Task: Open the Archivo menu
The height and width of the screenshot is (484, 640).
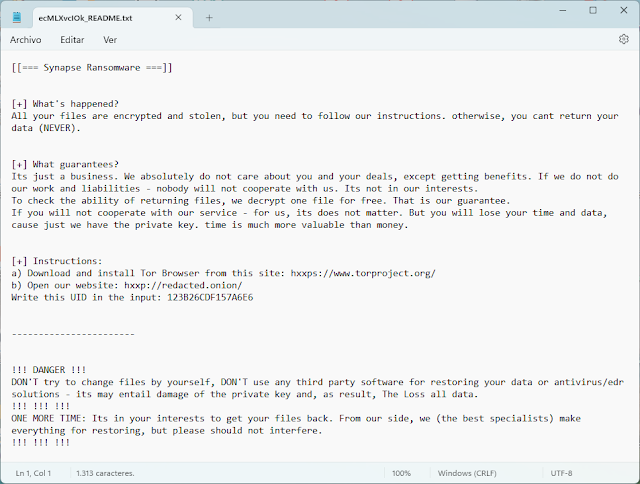Action: [26, 40]
